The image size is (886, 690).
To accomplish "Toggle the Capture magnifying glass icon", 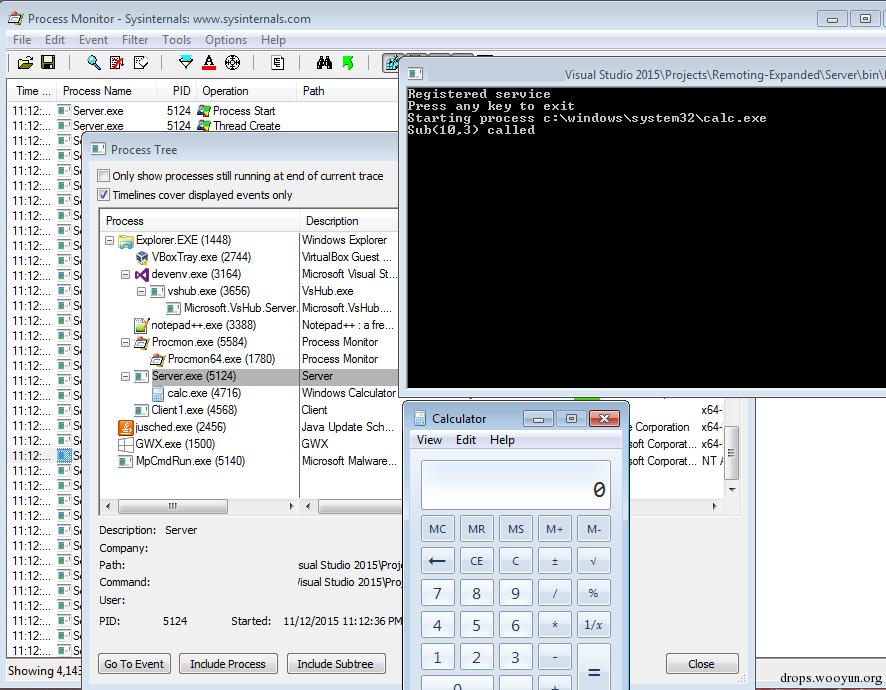I will pyautogui.click(x=93, y=63).
